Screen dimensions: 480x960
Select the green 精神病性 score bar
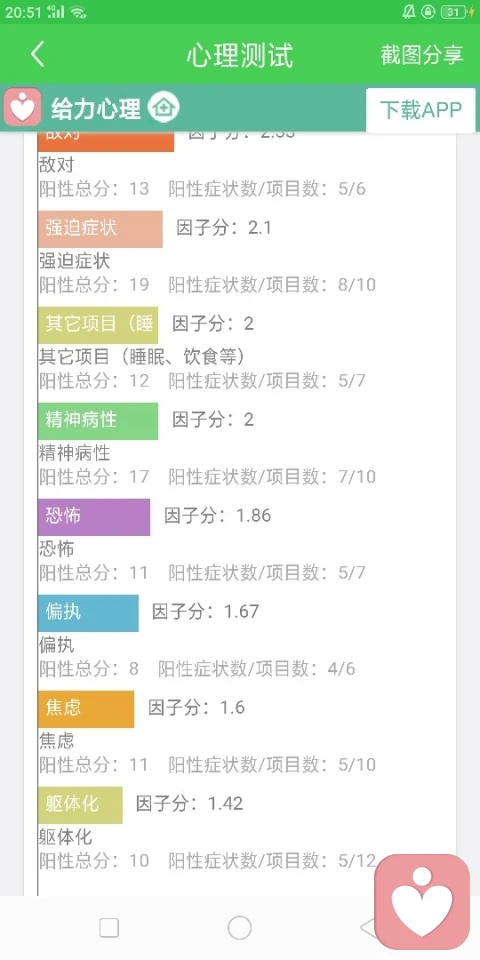pyautogui.click(x=98, y=421)
